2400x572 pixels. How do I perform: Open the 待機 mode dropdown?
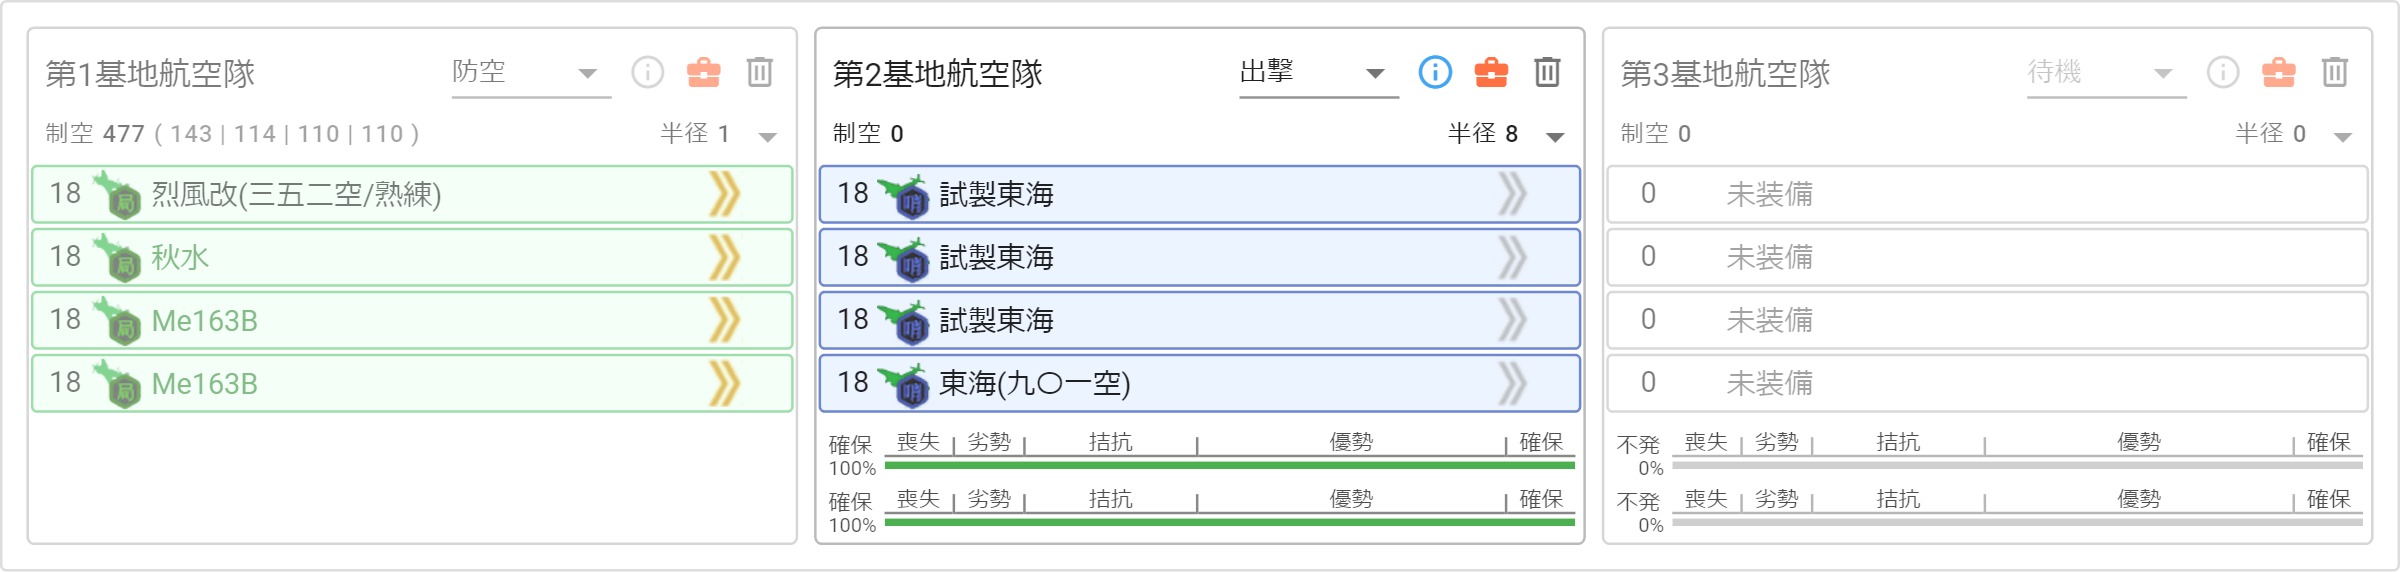coord(2106,72)
